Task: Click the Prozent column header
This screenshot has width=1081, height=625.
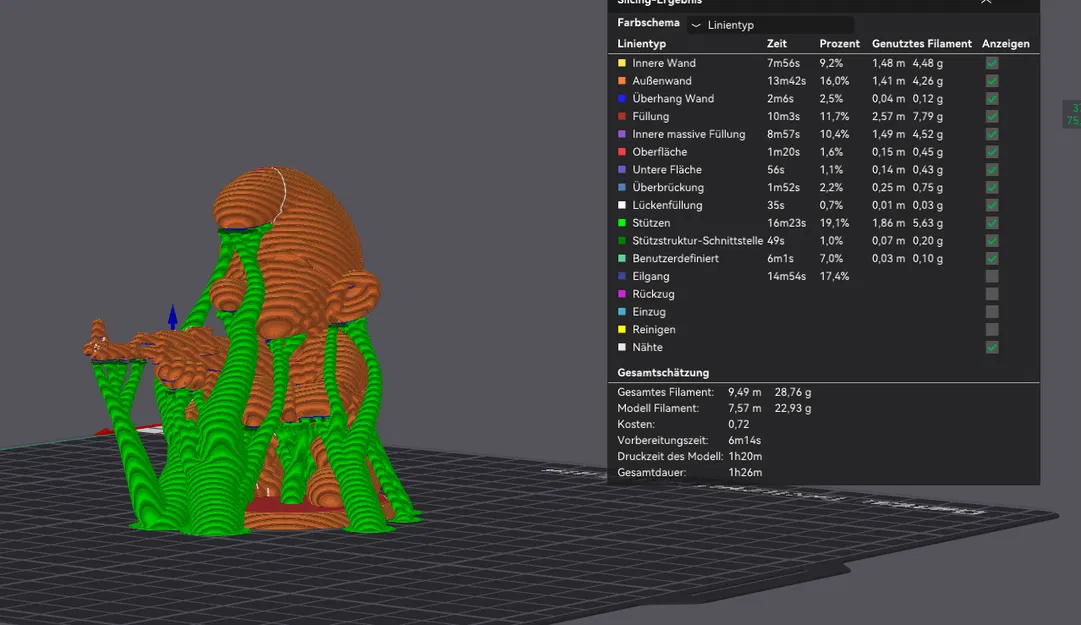Action: [x=839, y=43]
